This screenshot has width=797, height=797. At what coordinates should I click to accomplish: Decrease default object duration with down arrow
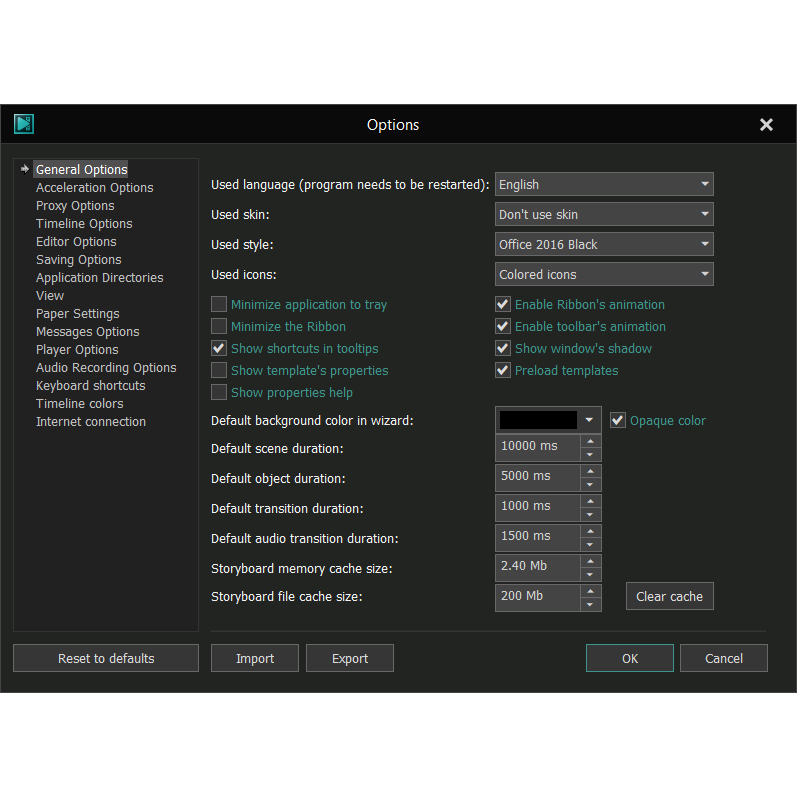tap(590, 485)
